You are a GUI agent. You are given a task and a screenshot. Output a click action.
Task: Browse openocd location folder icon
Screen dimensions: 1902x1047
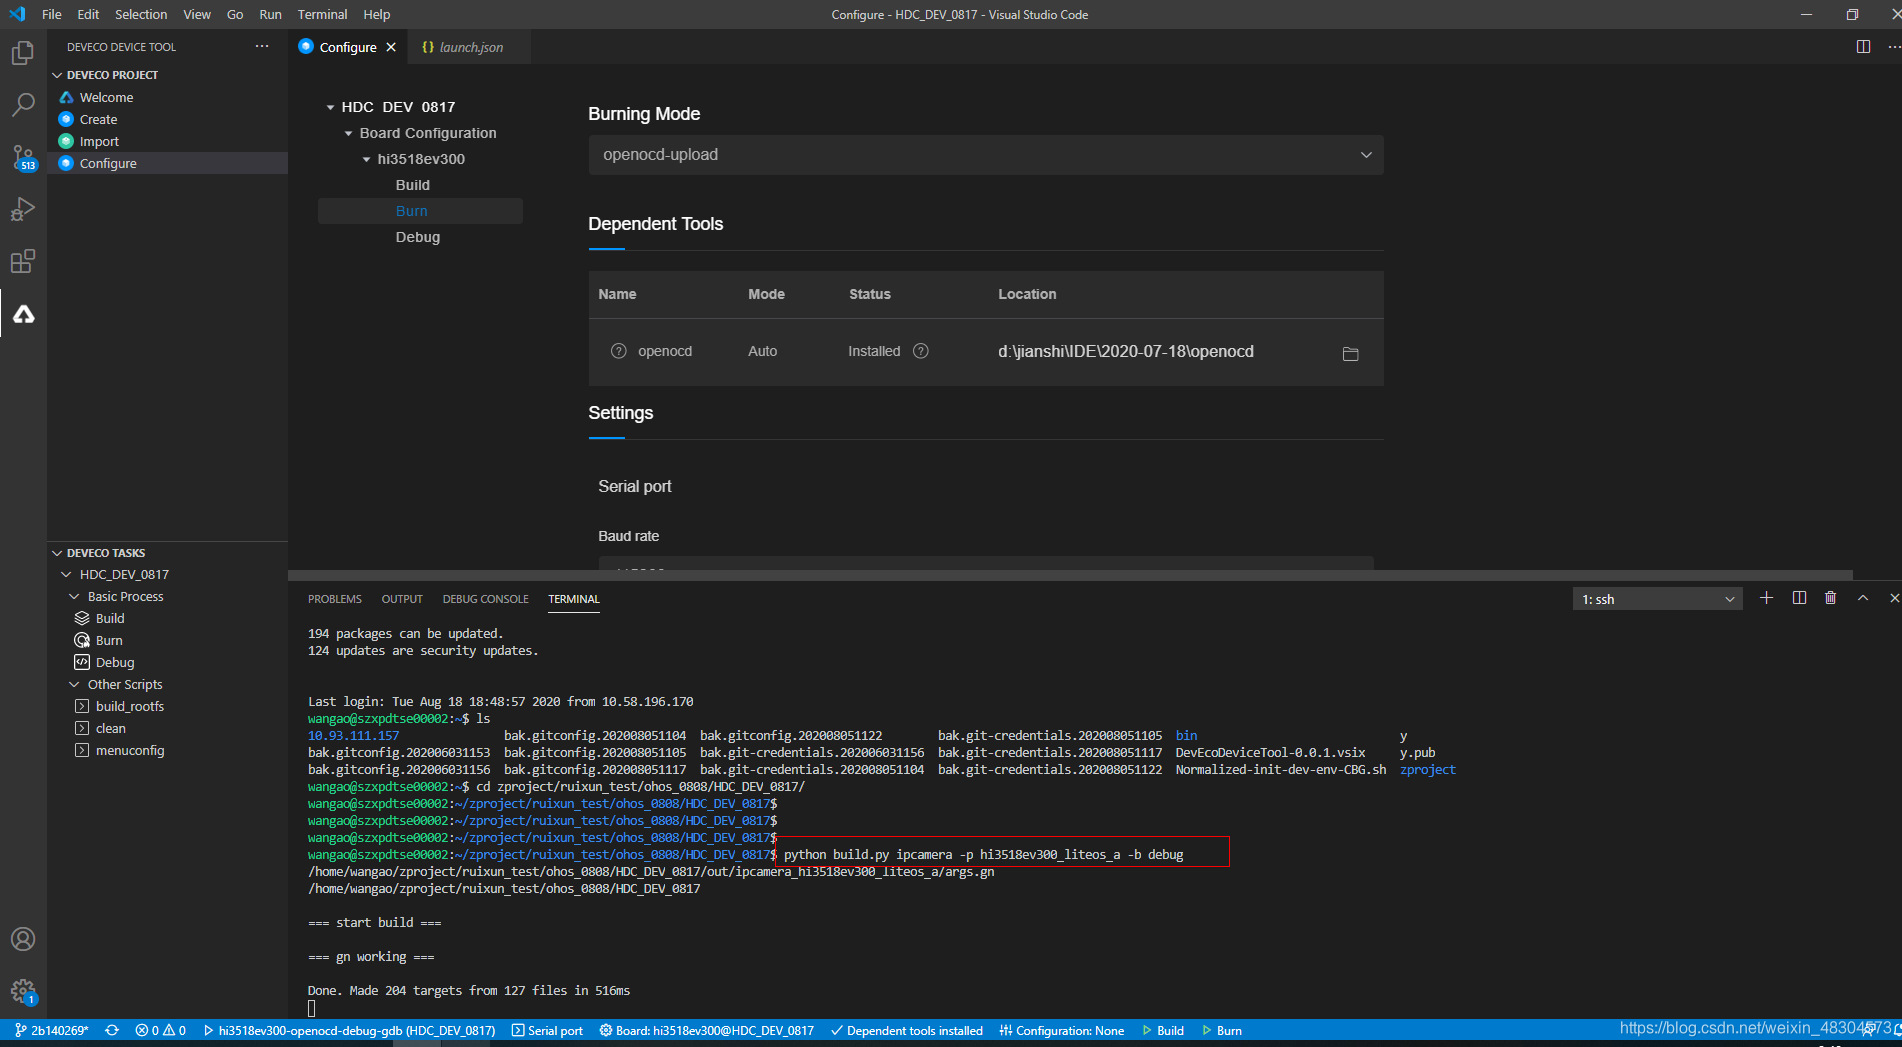[1350, 353]
